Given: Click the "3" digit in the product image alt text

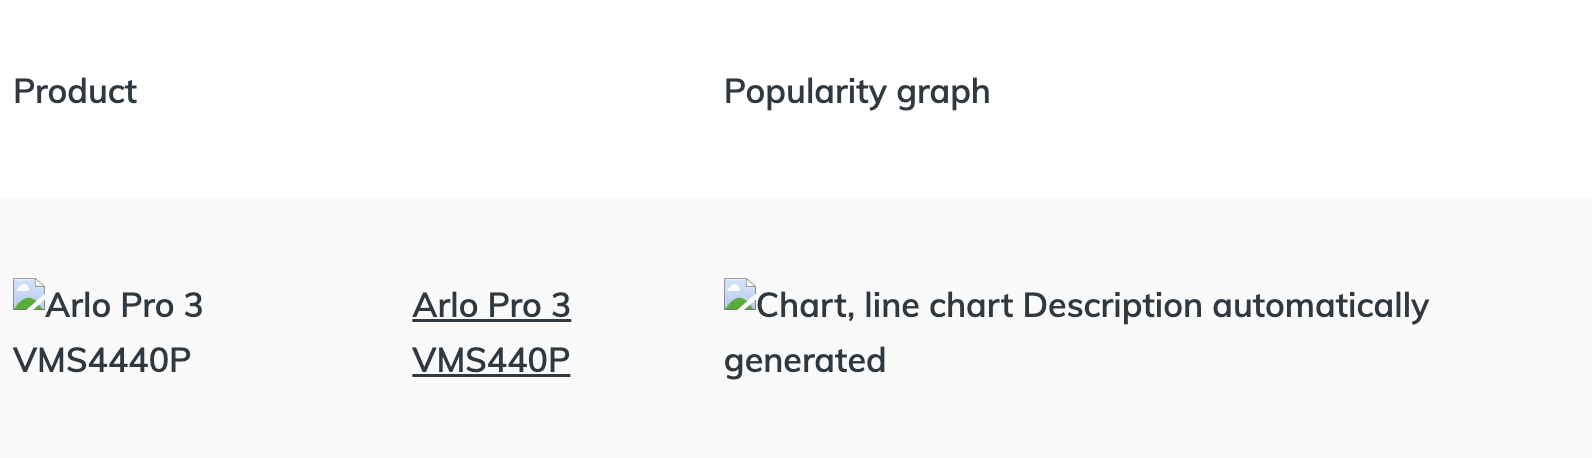Looking at the screenshot, I should pyautogui.click(x=194, y=306).
